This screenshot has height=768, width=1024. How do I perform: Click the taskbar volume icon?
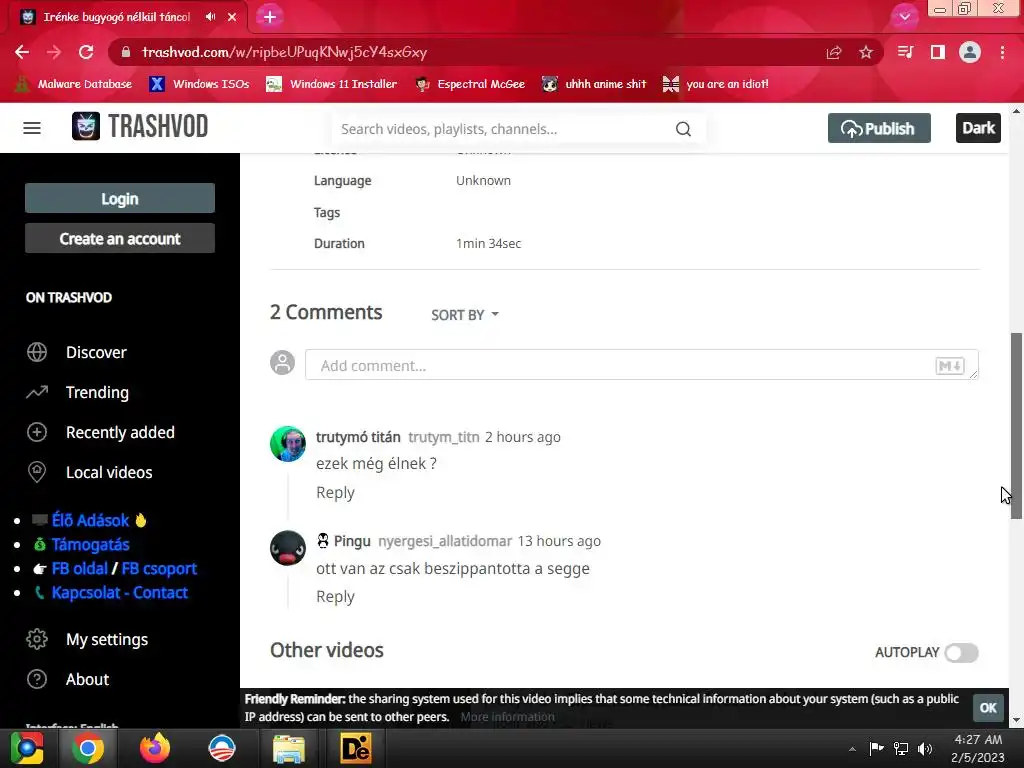(925, 748)
